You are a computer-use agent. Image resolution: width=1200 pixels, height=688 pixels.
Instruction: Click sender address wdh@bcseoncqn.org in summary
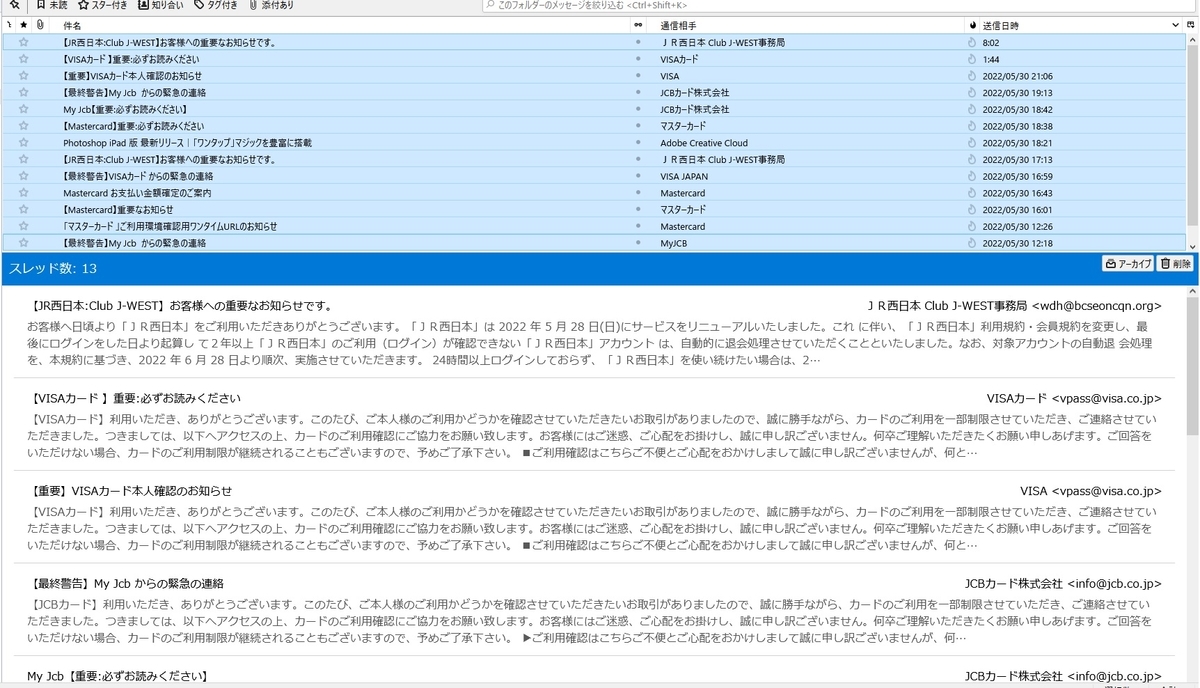pos(1097,306)
